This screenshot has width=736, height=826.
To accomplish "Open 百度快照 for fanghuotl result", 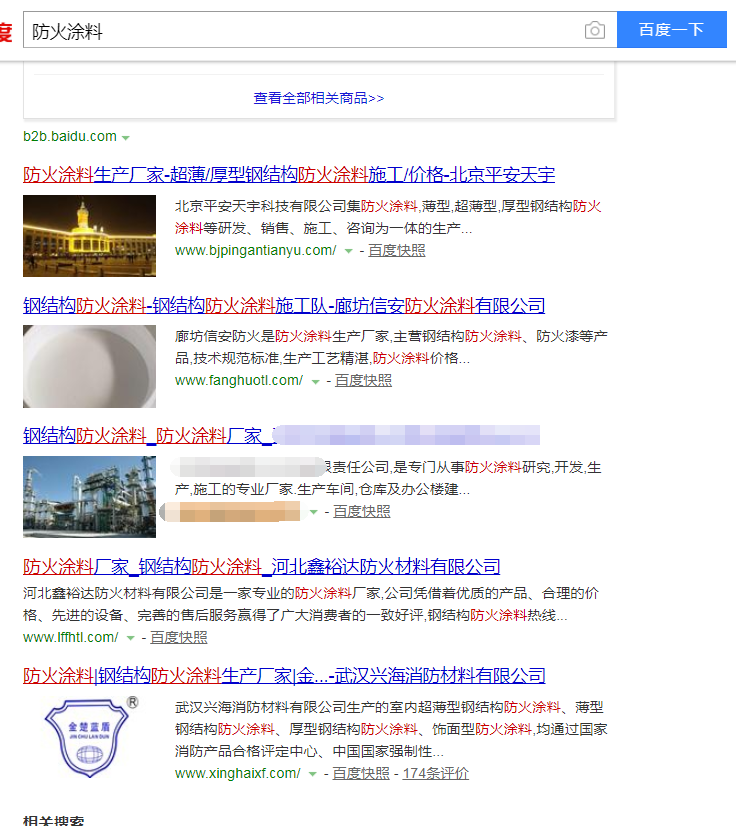I will coord(364,380).
